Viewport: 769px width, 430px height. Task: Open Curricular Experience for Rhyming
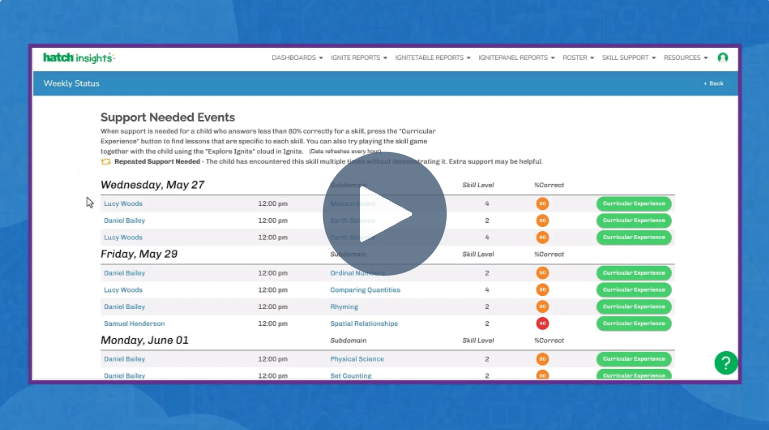click(x=634, y=306)
